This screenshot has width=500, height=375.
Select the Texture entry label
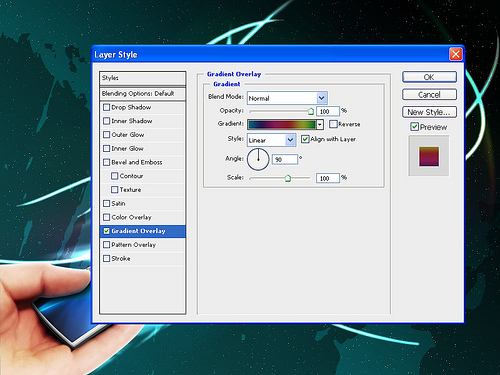coord(130,190)
